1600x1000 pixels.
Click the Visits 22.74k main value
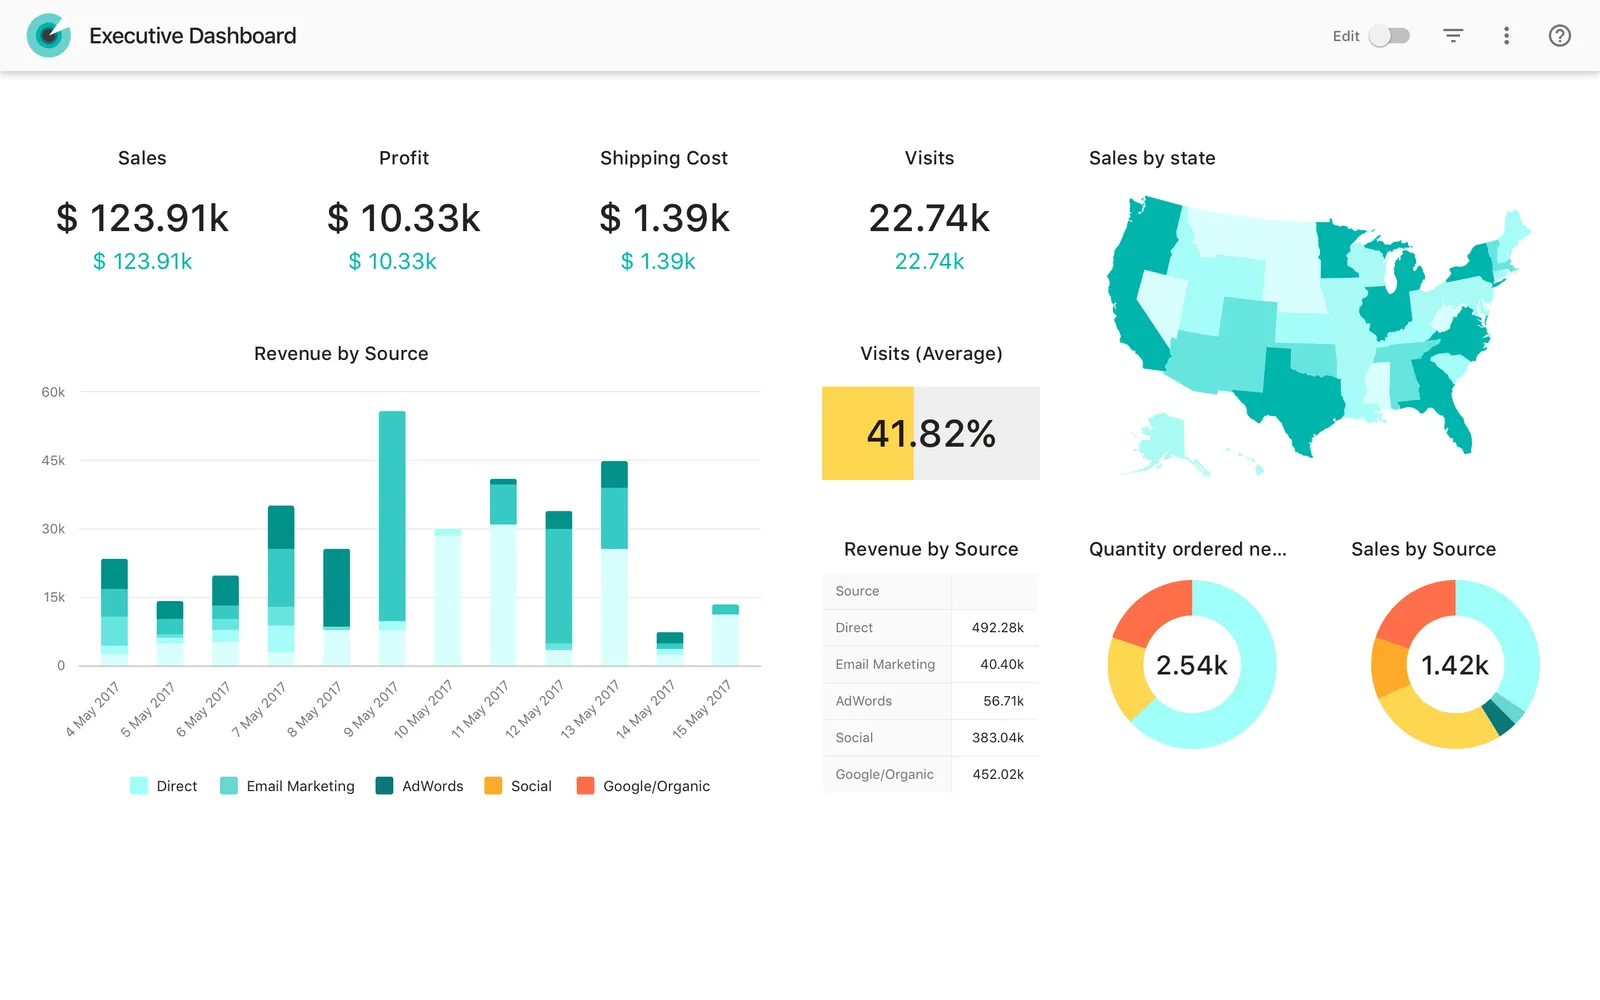click(x=929, y=218)
